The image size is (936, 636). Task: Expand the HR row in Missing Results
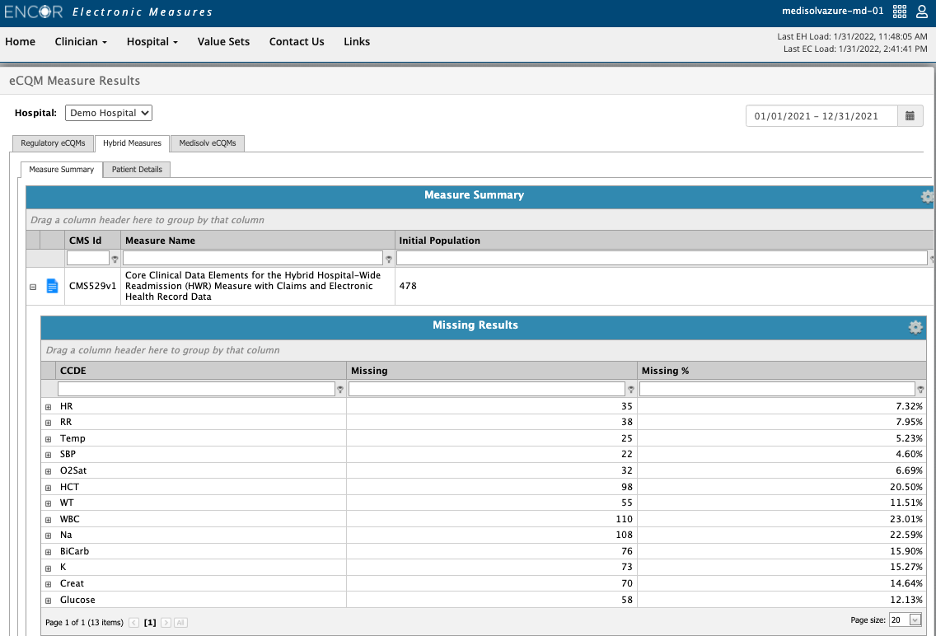pos(47,406)
